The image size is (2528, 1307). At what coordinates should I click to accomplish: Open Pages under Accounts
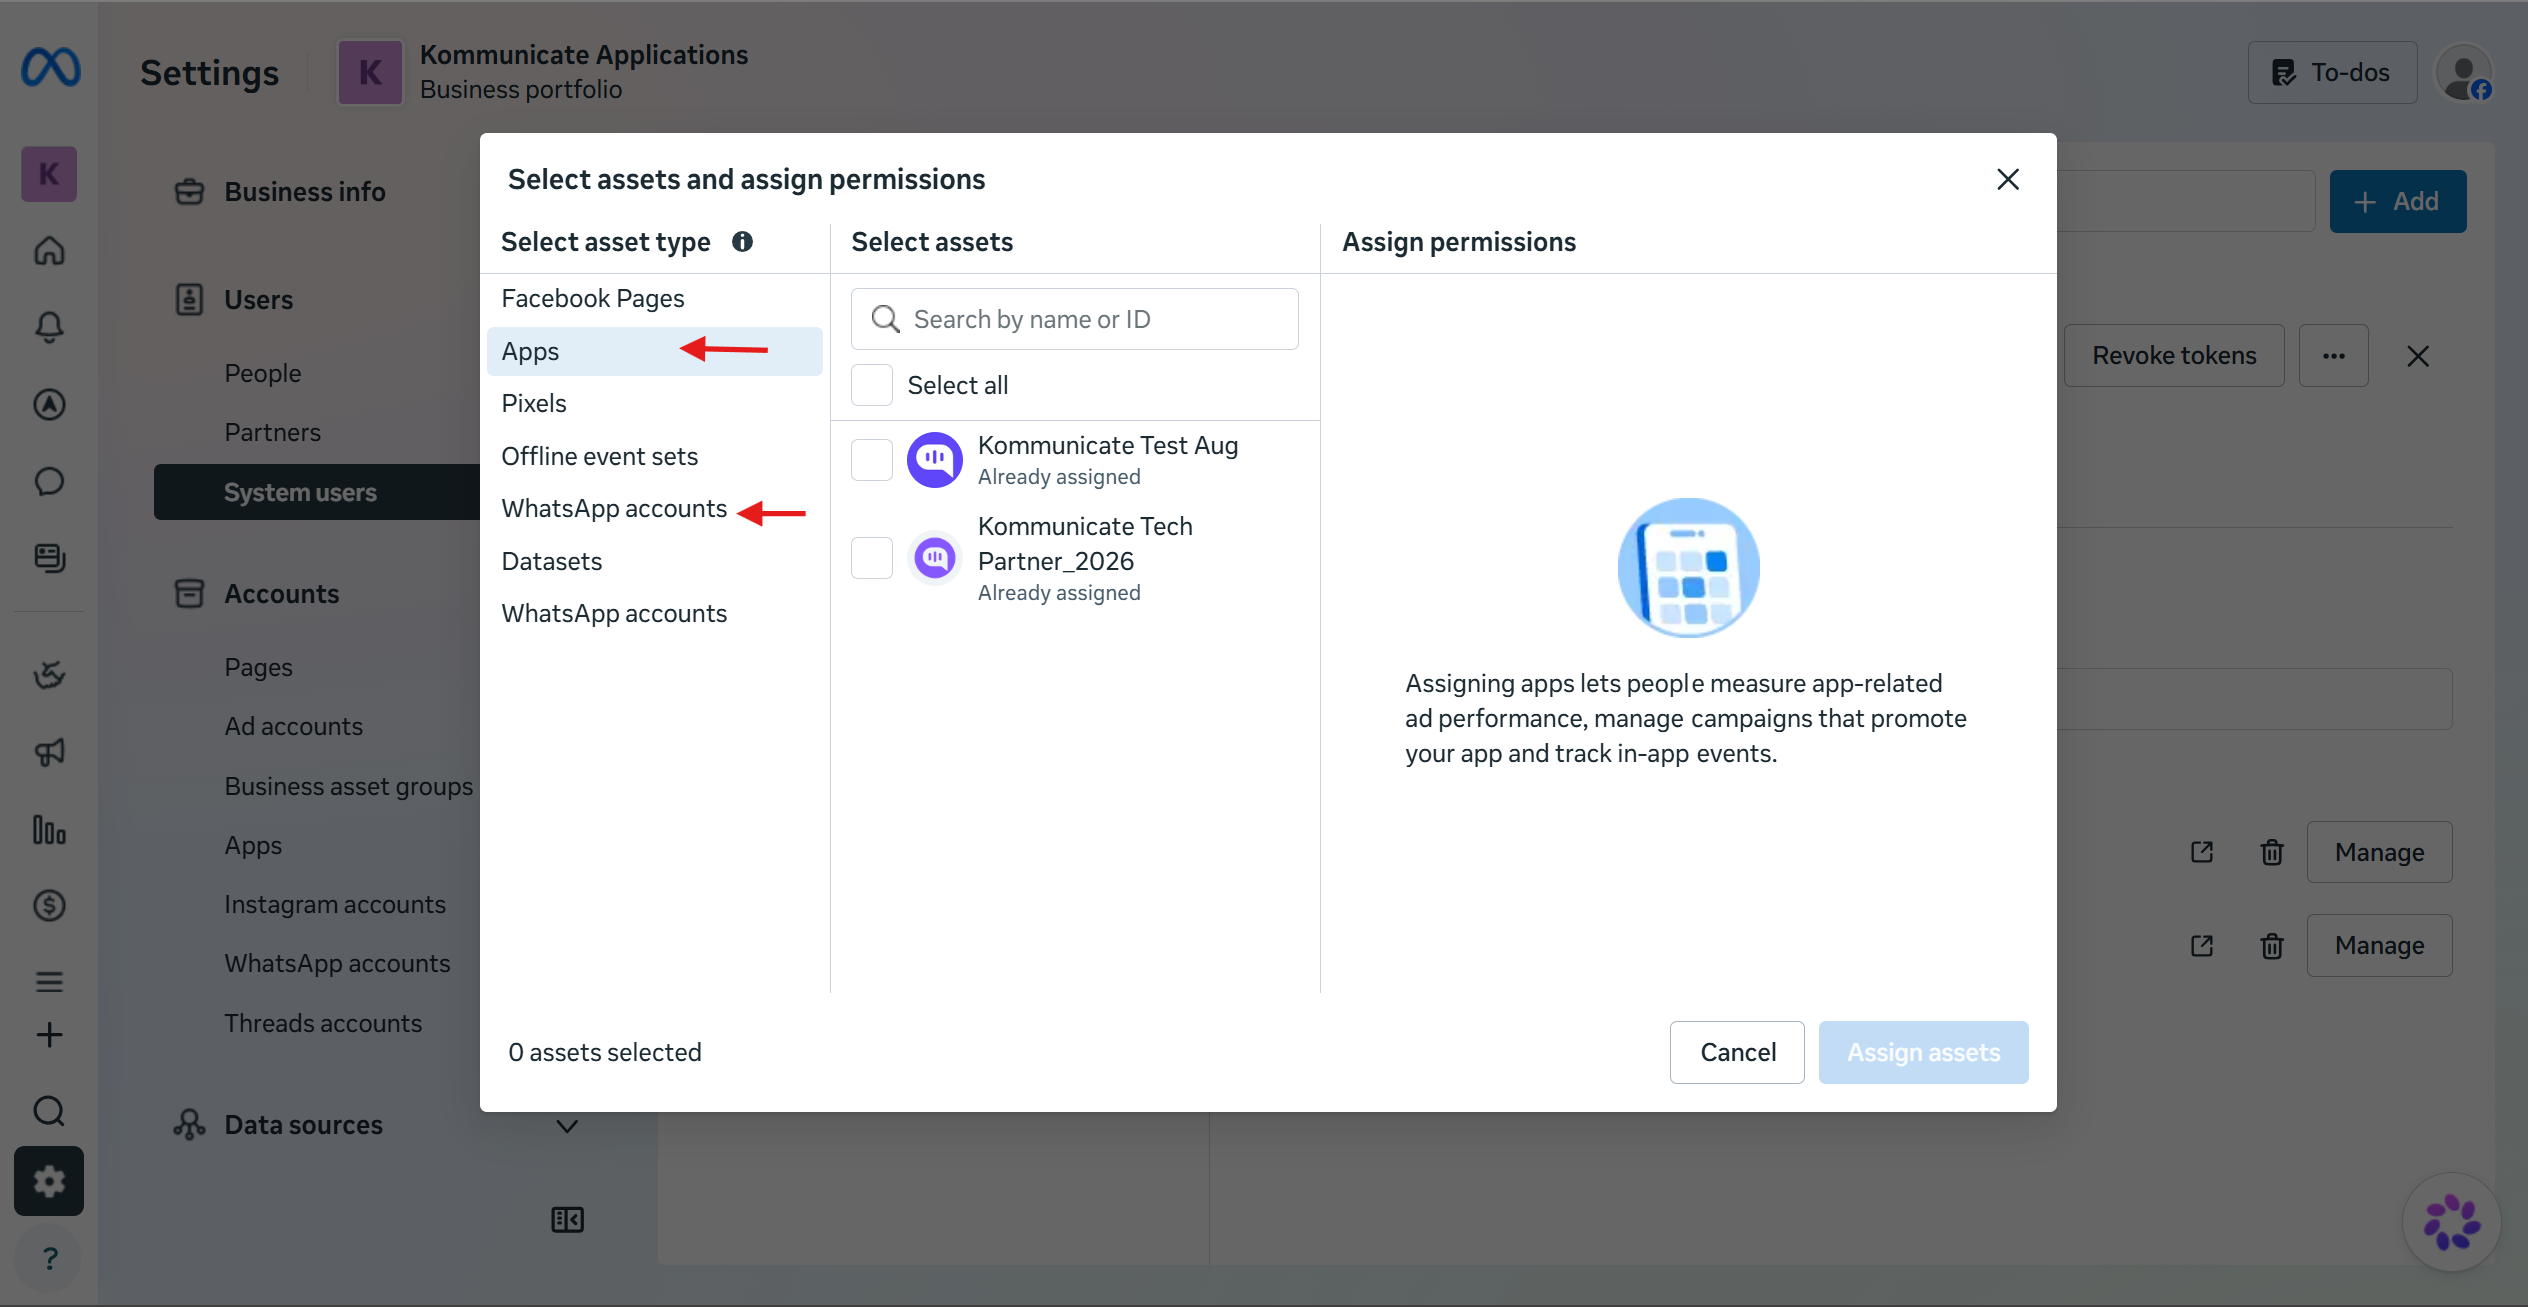click(258, 667)
